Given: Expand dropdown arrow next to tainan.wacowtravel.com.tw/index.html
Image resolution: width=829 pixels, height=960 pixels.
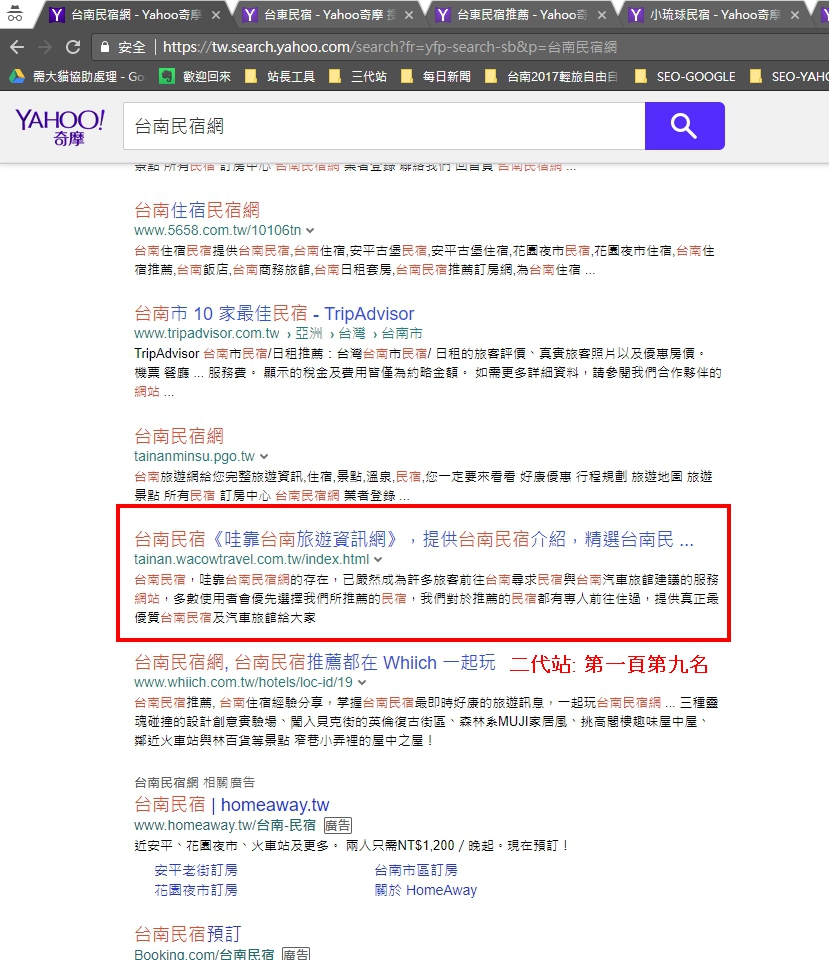Looking at the screenshot, I should tap(378, 560).
